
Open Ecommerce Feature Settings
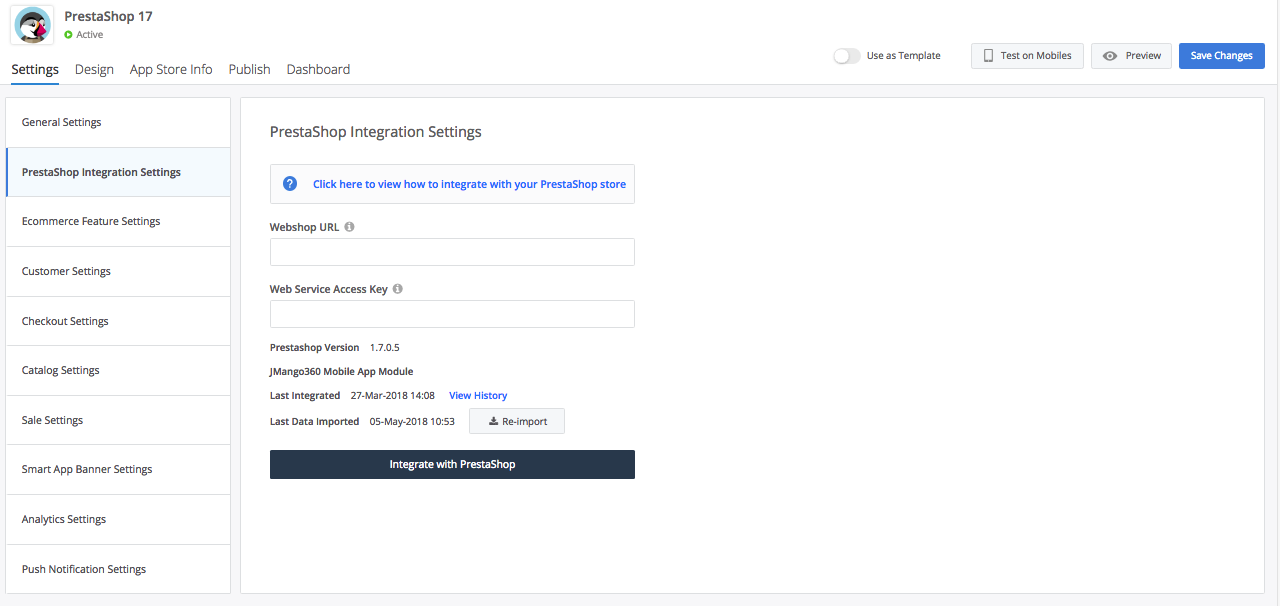(118, 221)
